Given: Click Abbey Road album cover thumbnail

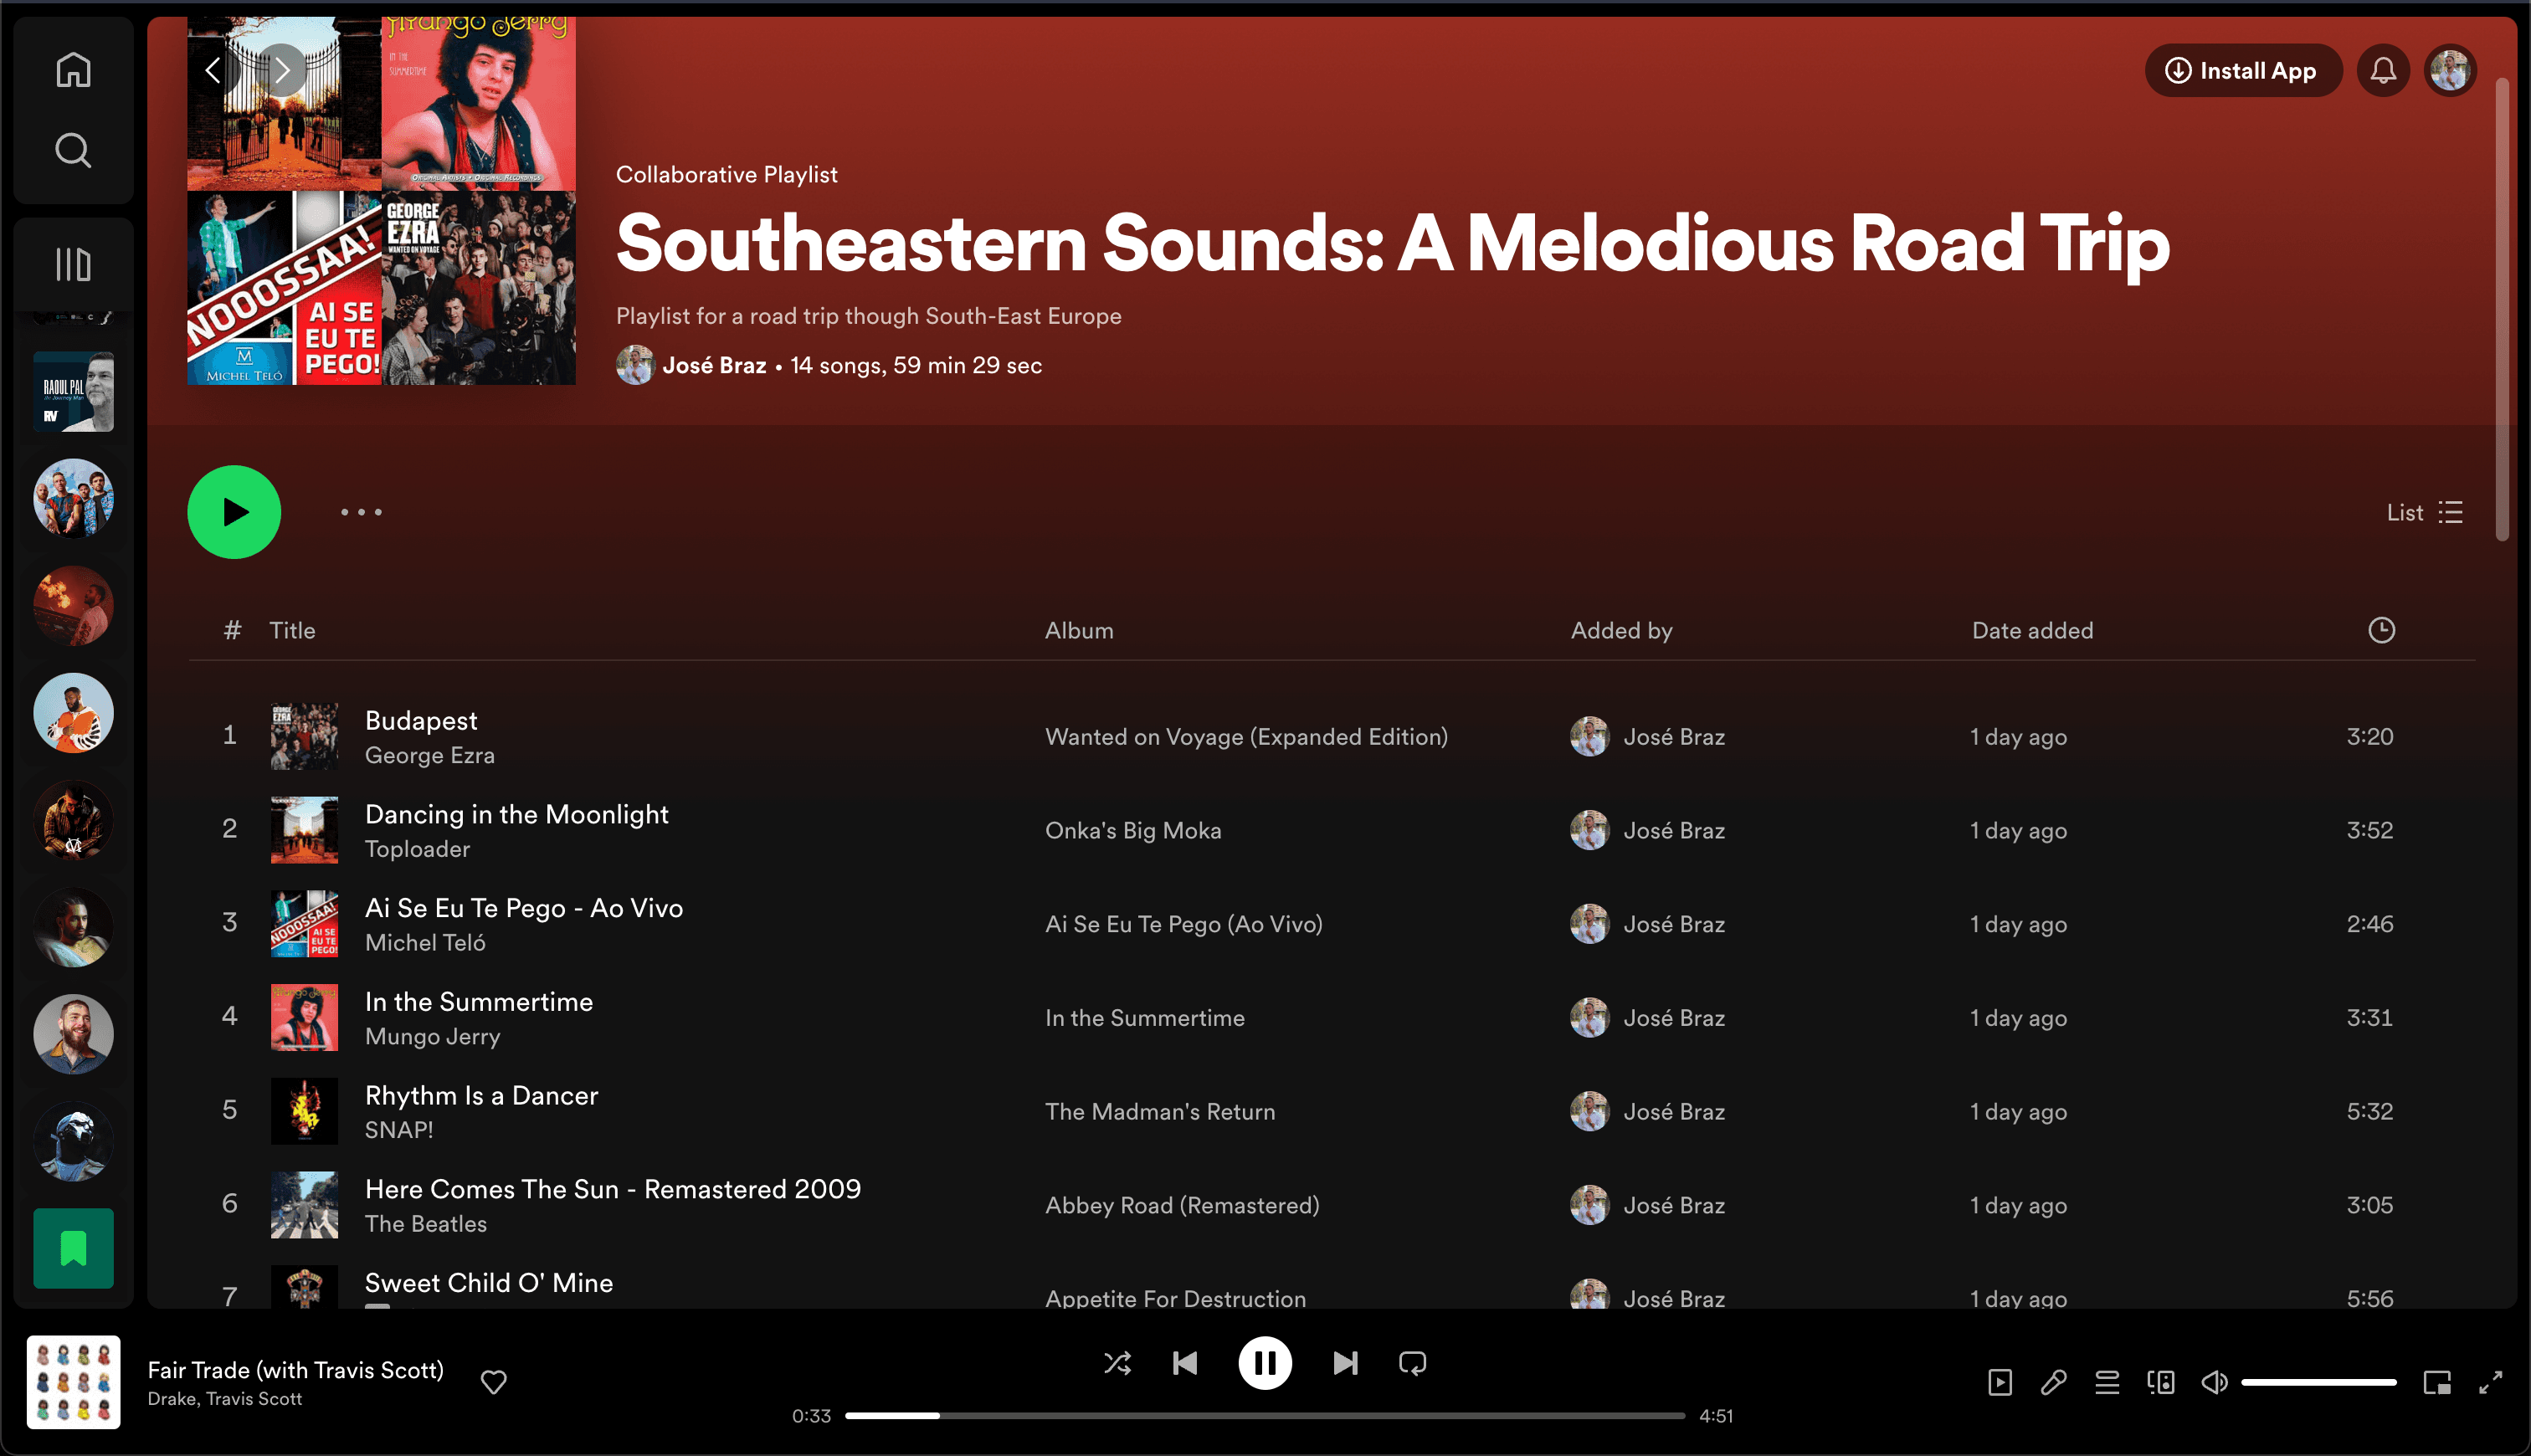Looking at the screenshot, I should pyautogui.click(x=304, y=1205).
